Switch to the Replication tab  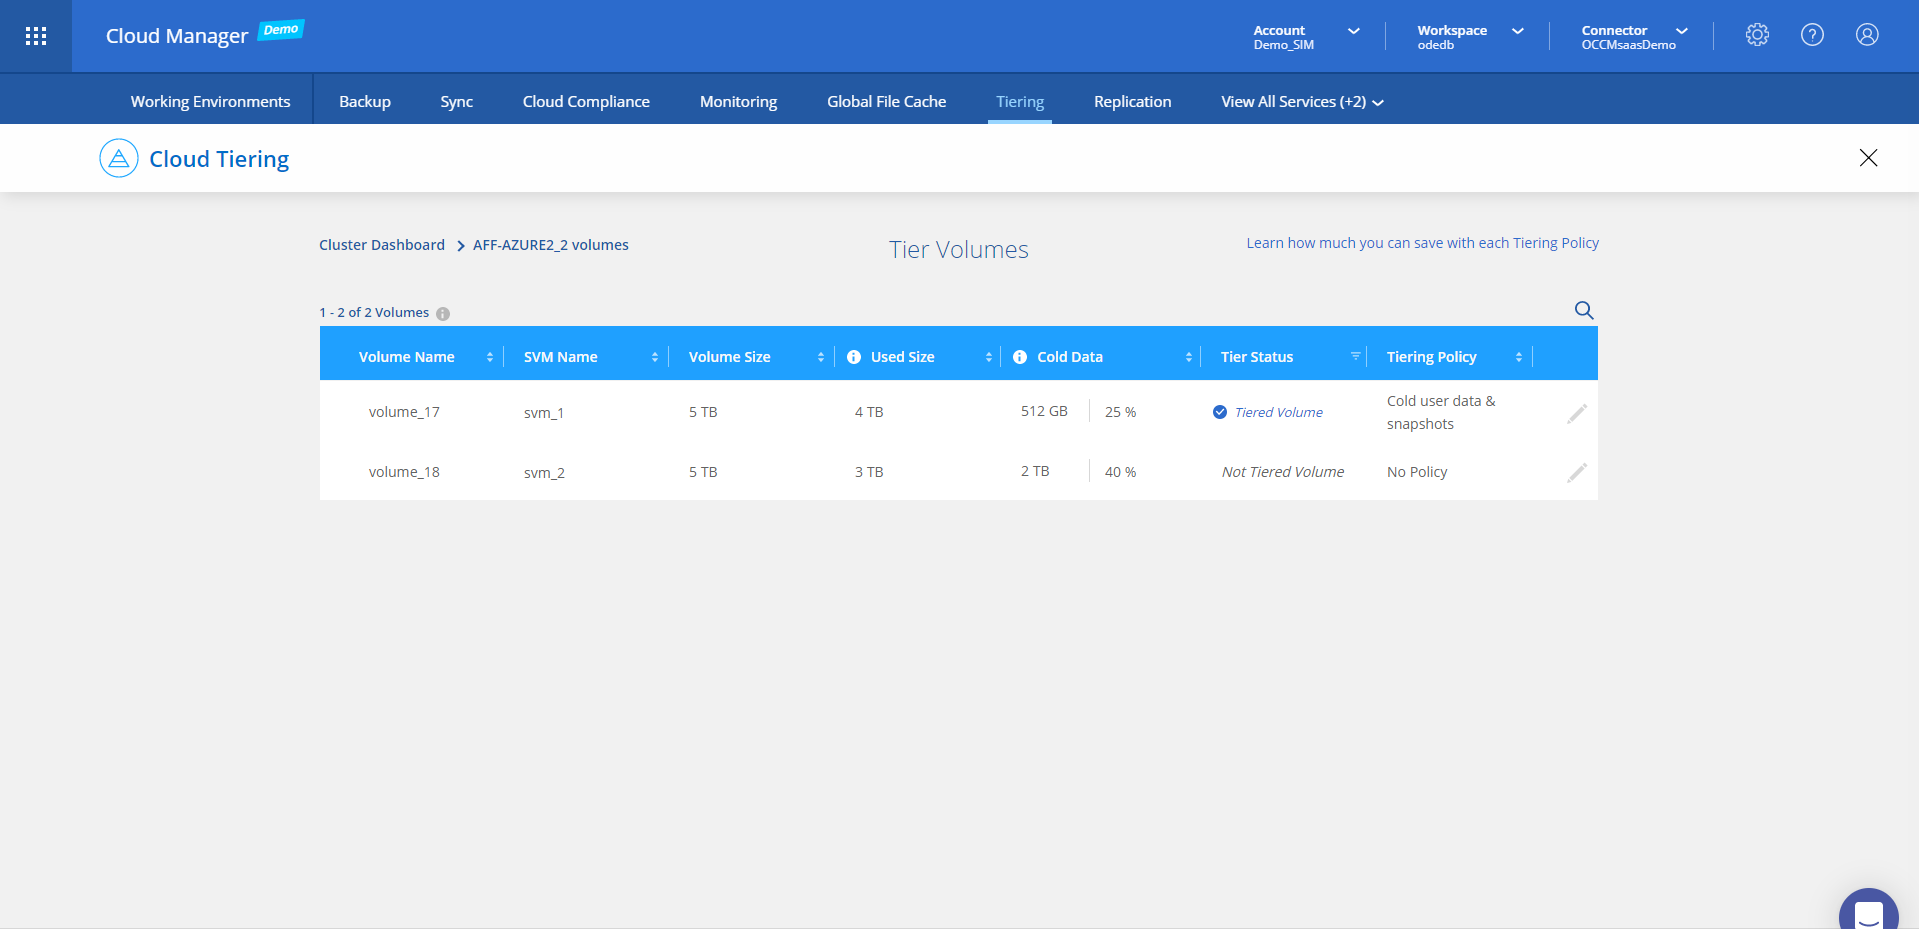[x=1132, y=102]
